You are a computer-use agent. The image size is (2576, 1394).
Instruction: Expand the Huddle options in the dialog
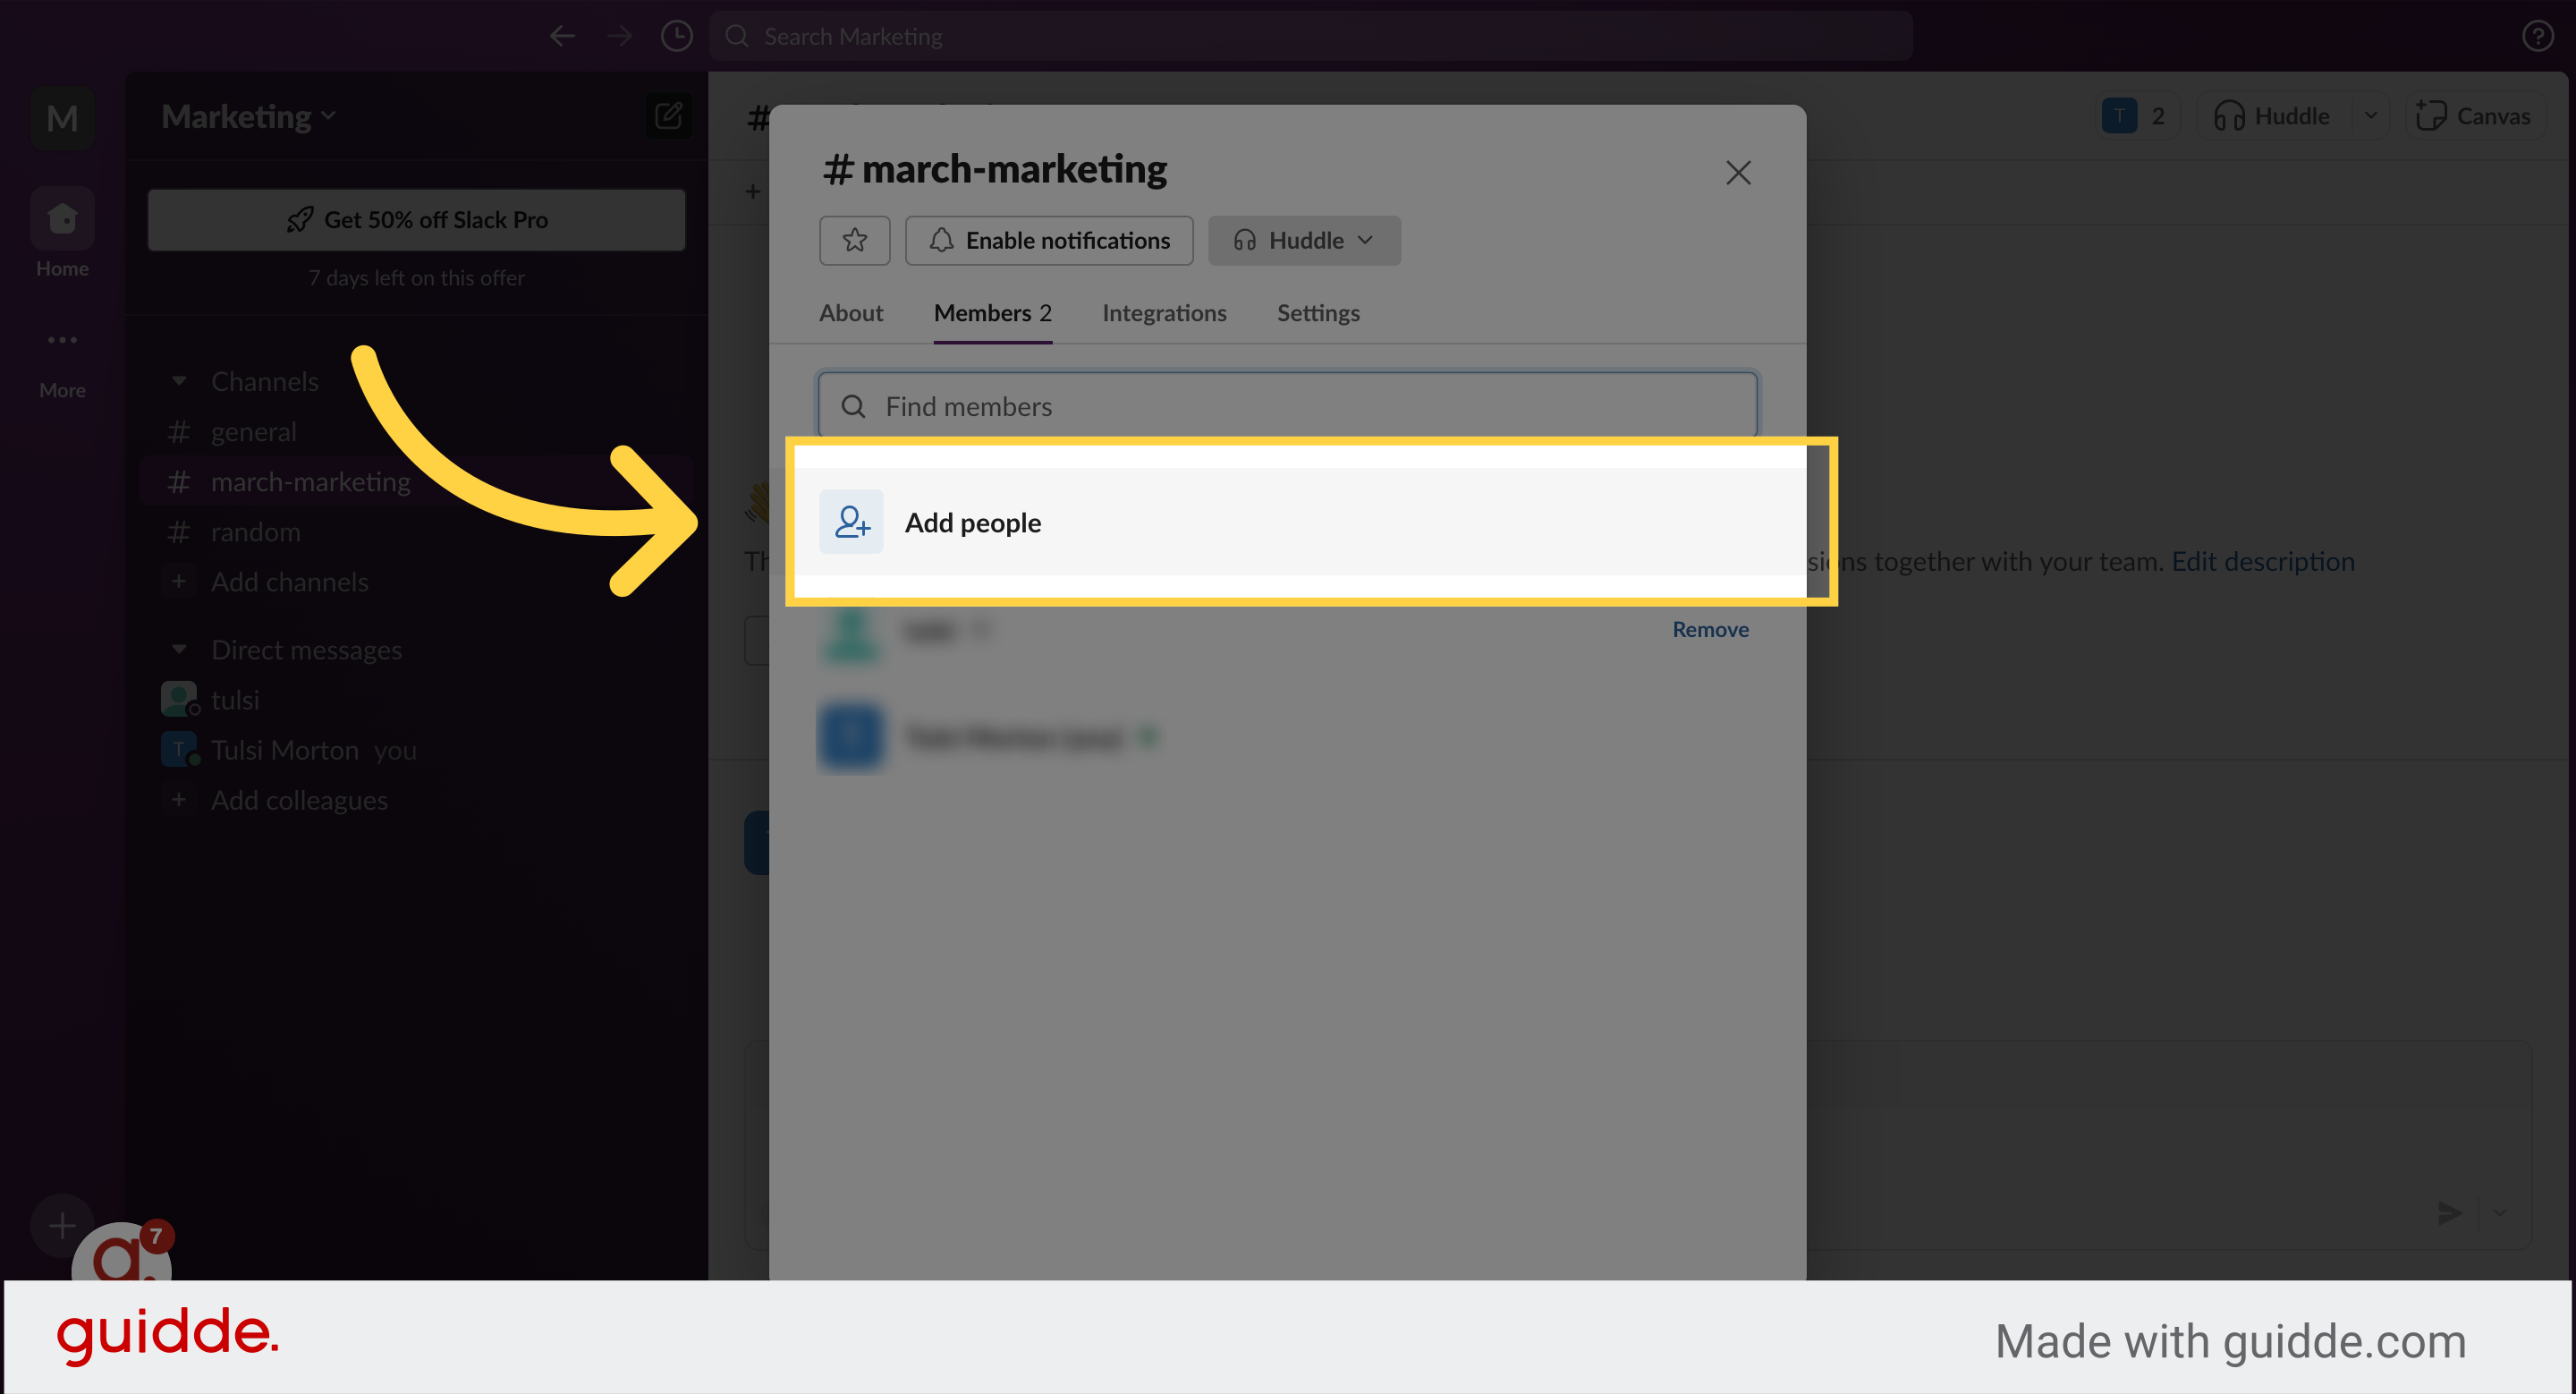click(1365, 240)
